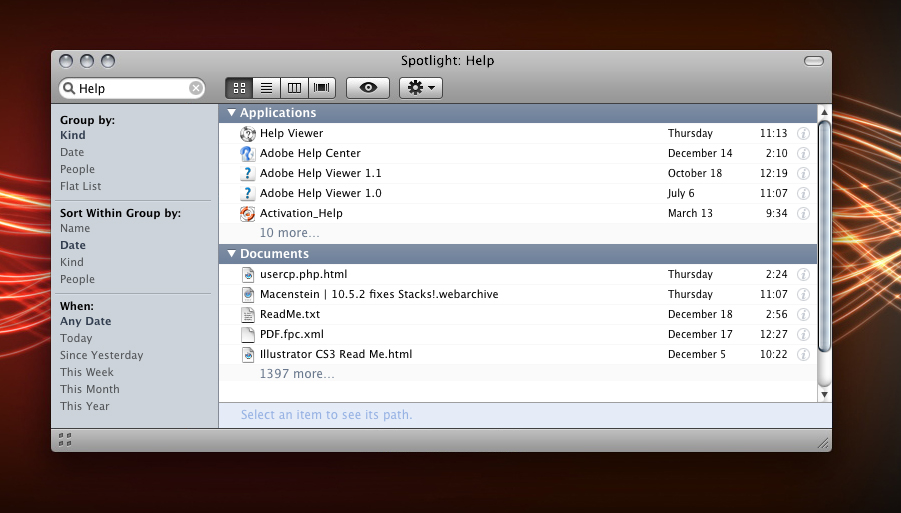Screen dimensions: 901x513
Task: Switch to icon view mode
Action: click(x=239, y=88)
